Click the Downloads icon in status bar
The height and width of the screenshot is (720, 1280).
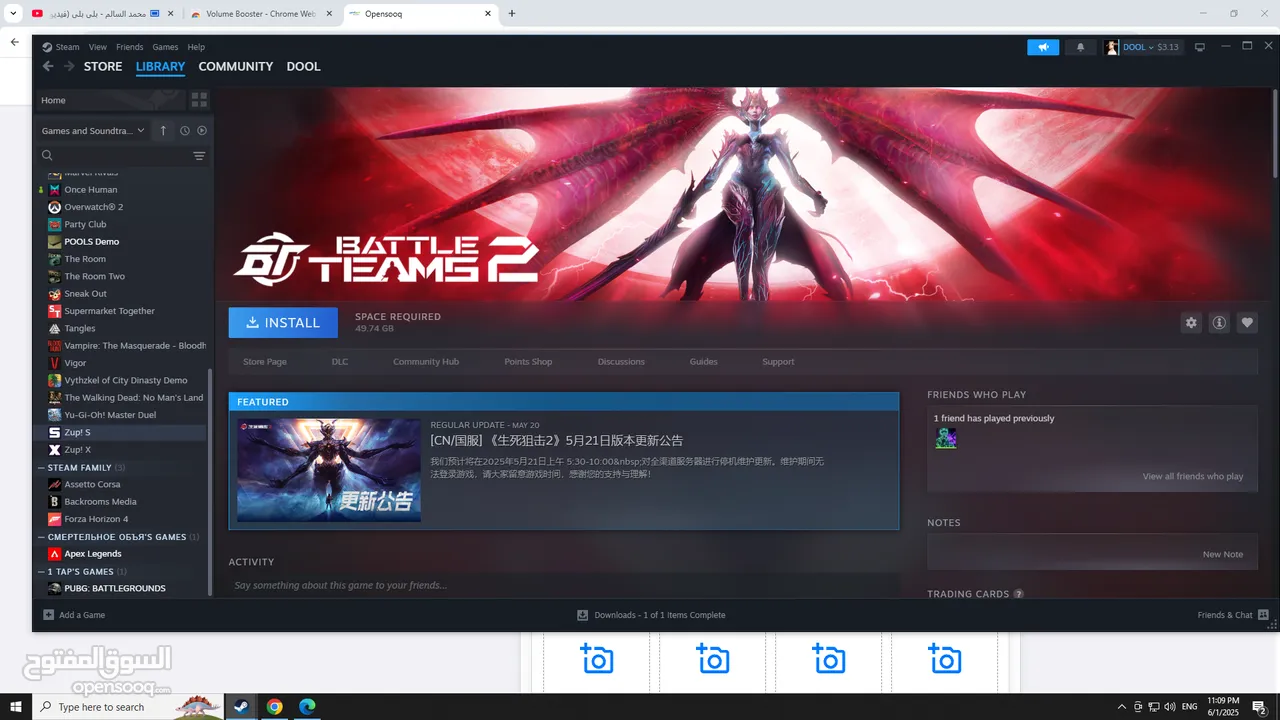582,615
